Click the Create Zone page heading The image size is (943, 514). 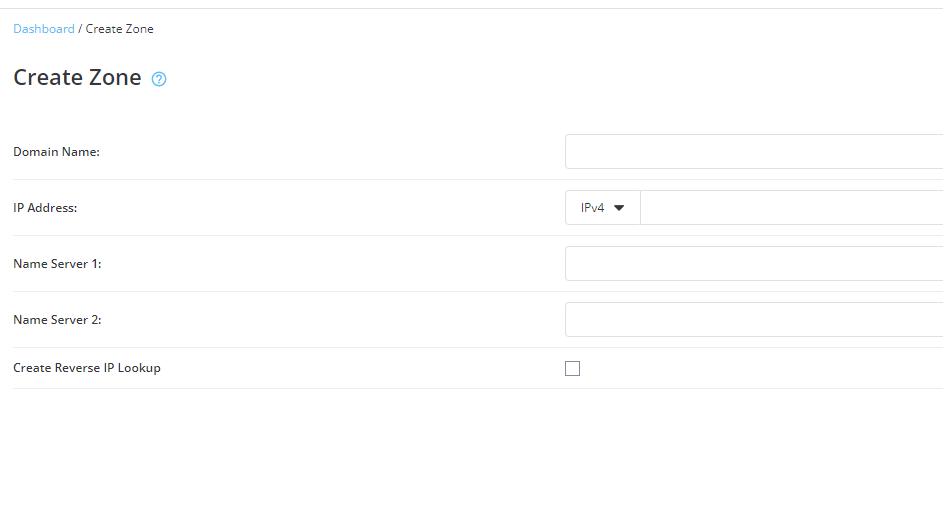(x=77, y=78)
